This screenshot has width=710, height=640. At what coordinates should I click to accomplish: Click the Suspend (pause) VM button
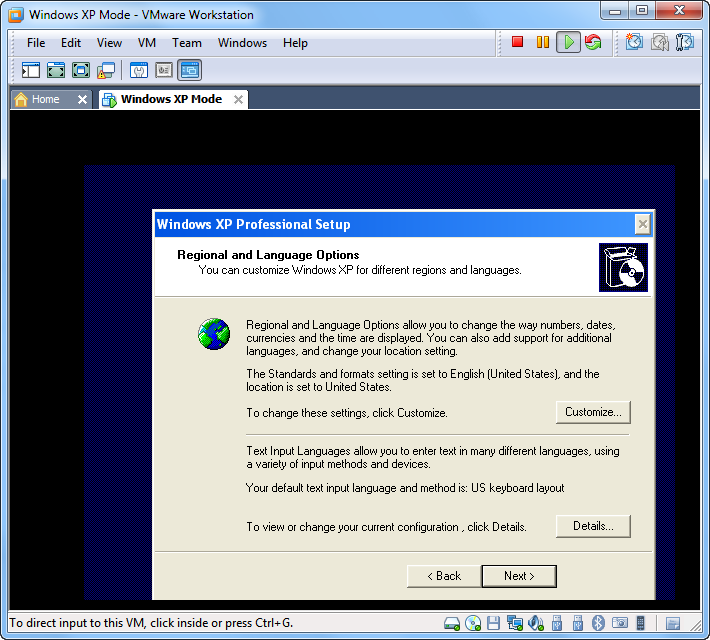(542, 42)
